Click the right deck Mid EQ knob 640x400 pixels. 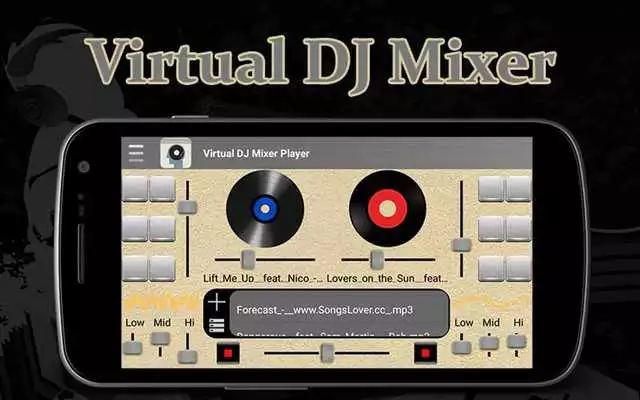(489, 343)
